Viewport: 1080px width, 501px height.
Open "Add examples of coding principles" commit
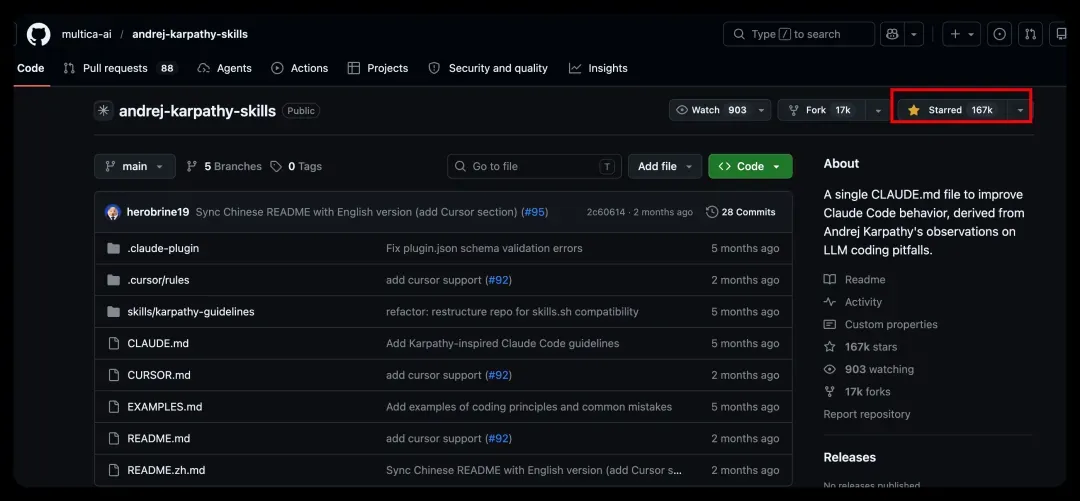[x=529, y=407]
